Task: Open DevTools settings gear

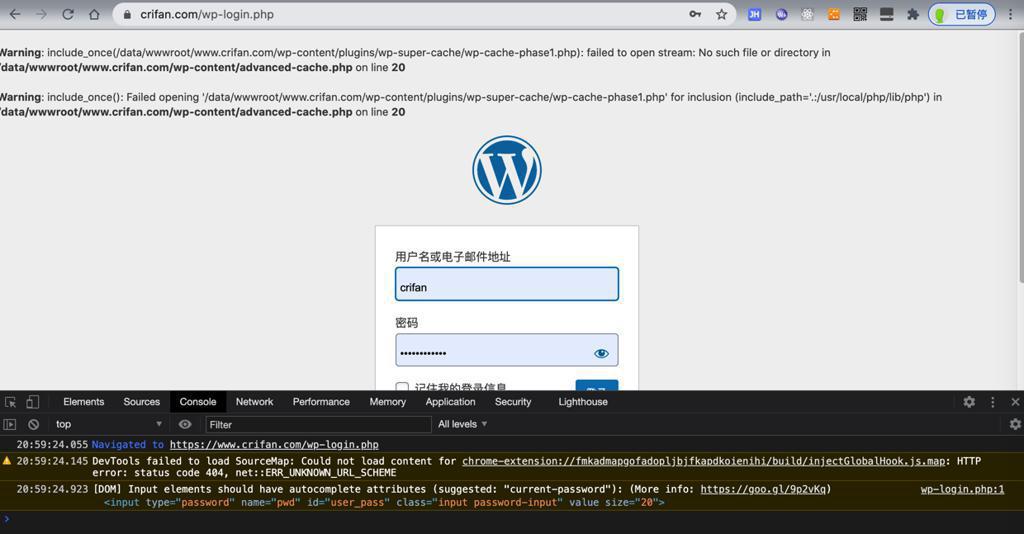Action: point(969,402)
